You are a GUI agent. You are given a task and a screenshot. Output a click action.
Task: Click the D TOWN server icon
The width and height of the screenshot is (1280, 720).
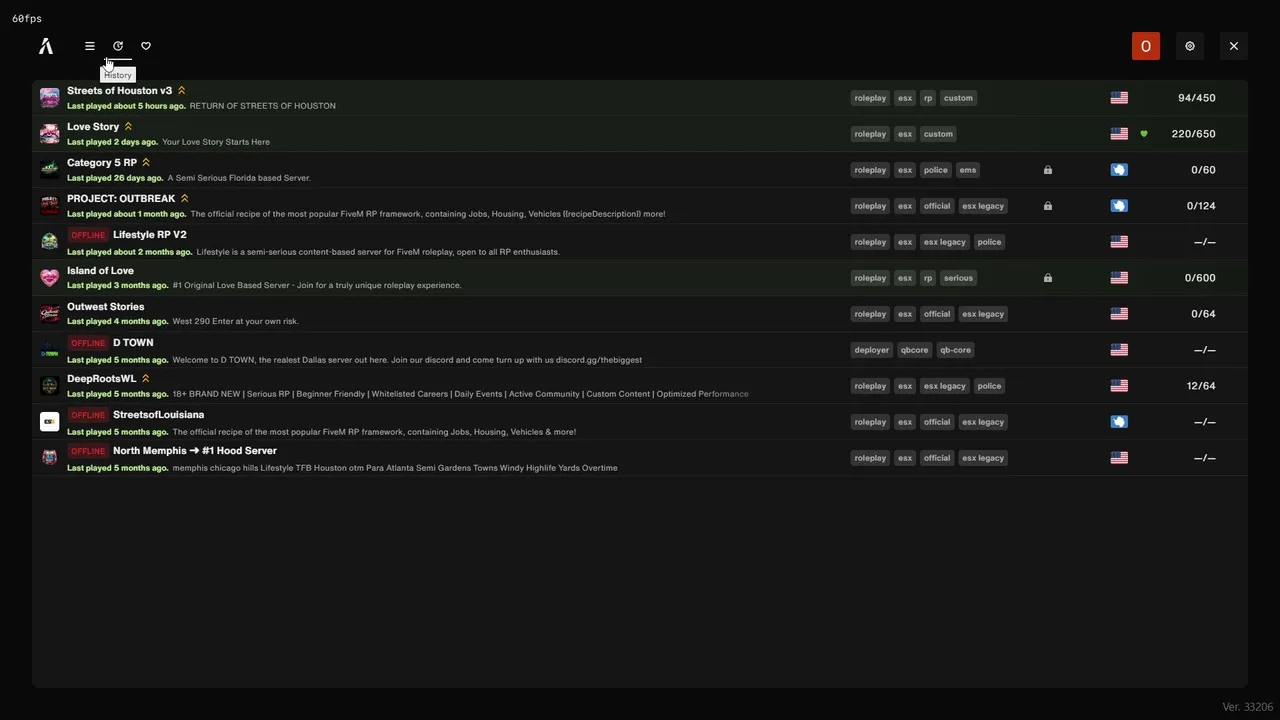(49, 350)
